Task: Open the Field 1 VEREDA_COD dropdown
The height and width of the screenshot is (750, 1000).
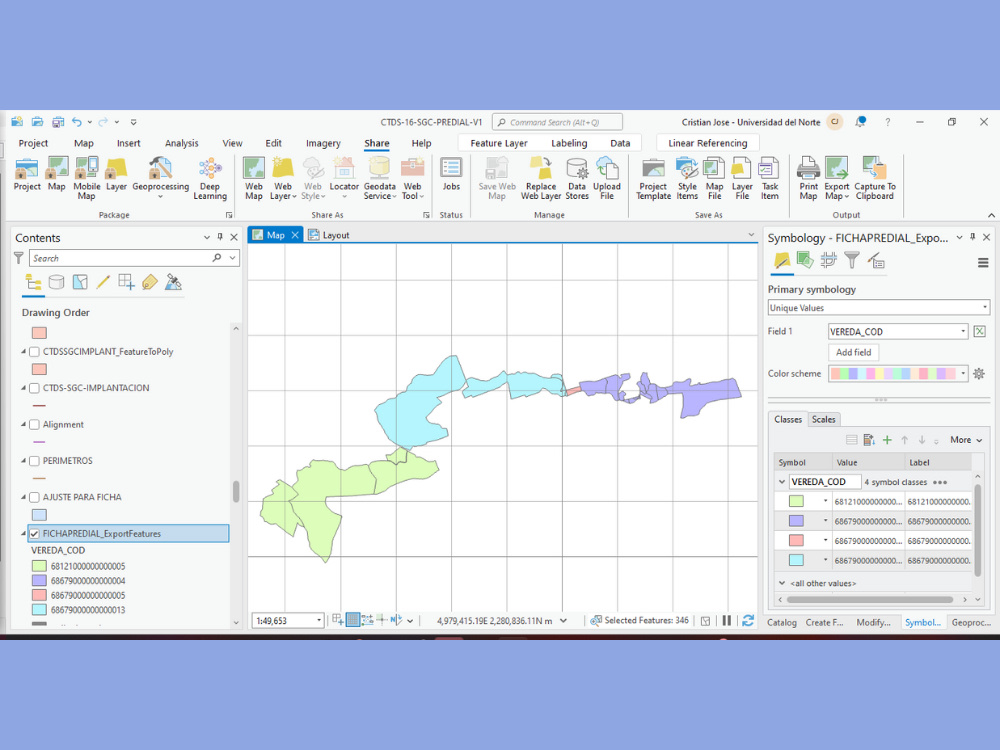Action: point(898,332)
